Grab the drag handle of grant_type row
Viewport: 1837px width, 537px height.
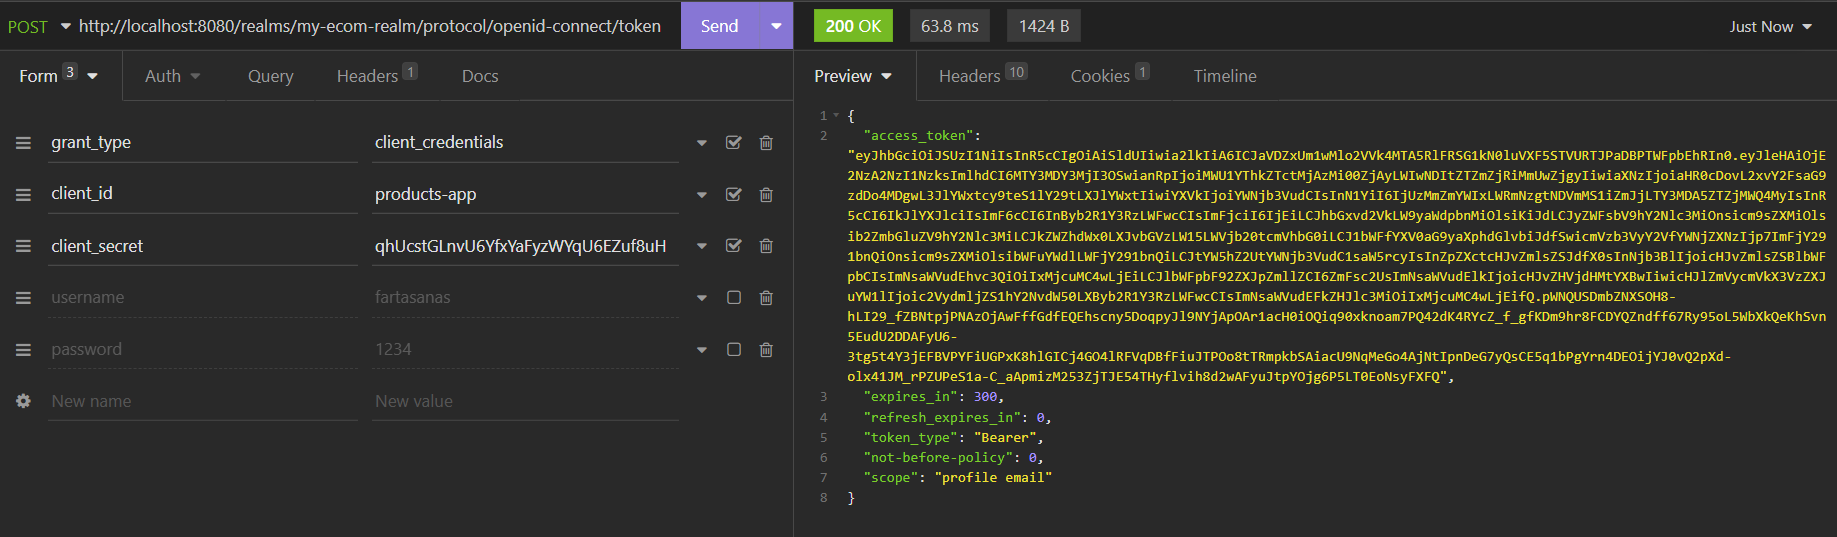coord(23,143)
